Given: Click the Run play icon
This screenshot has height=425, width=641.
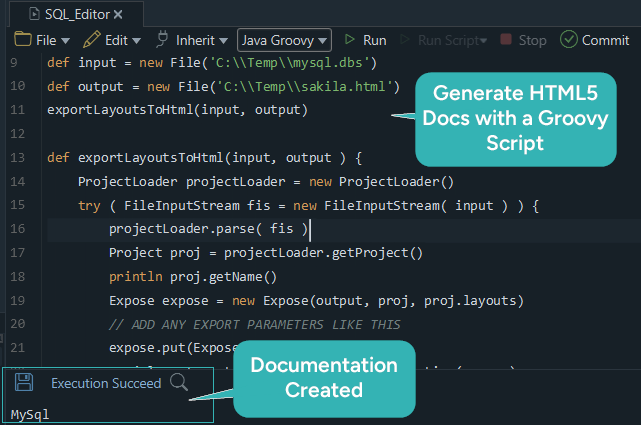Looking at the screenshot, I should click(x=350, y=40).
